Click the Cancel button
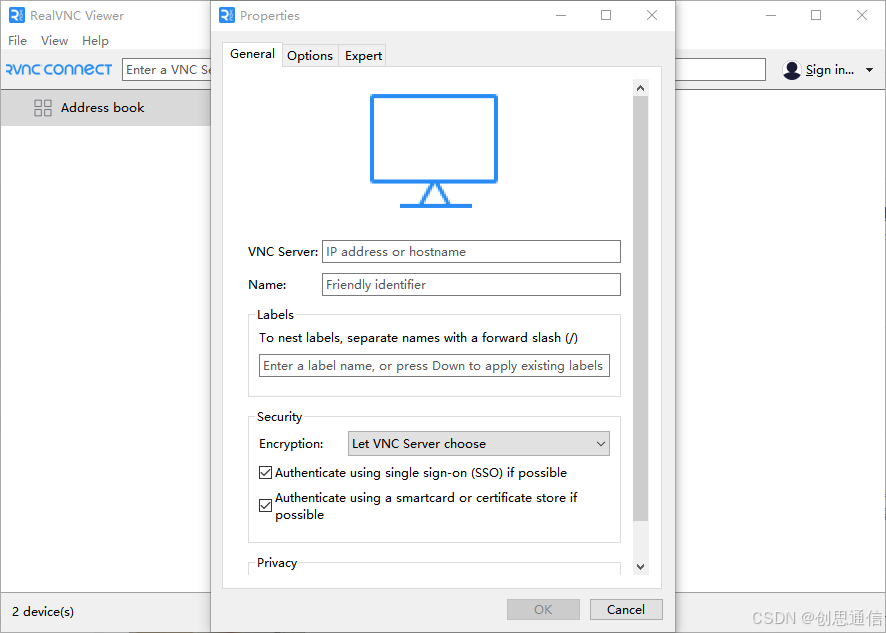Screen dimensions: 886x633 (626, 609)
